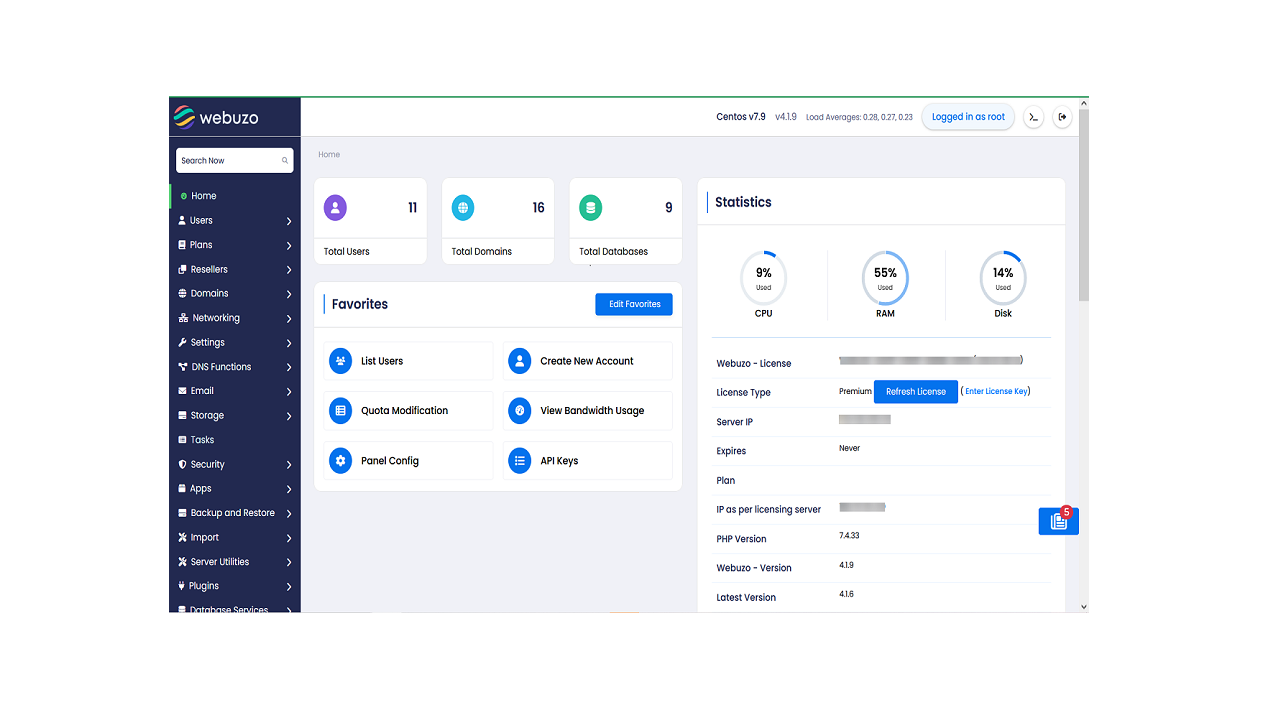
Task: Click the purple Total Users icon
Action: point(336,208)
